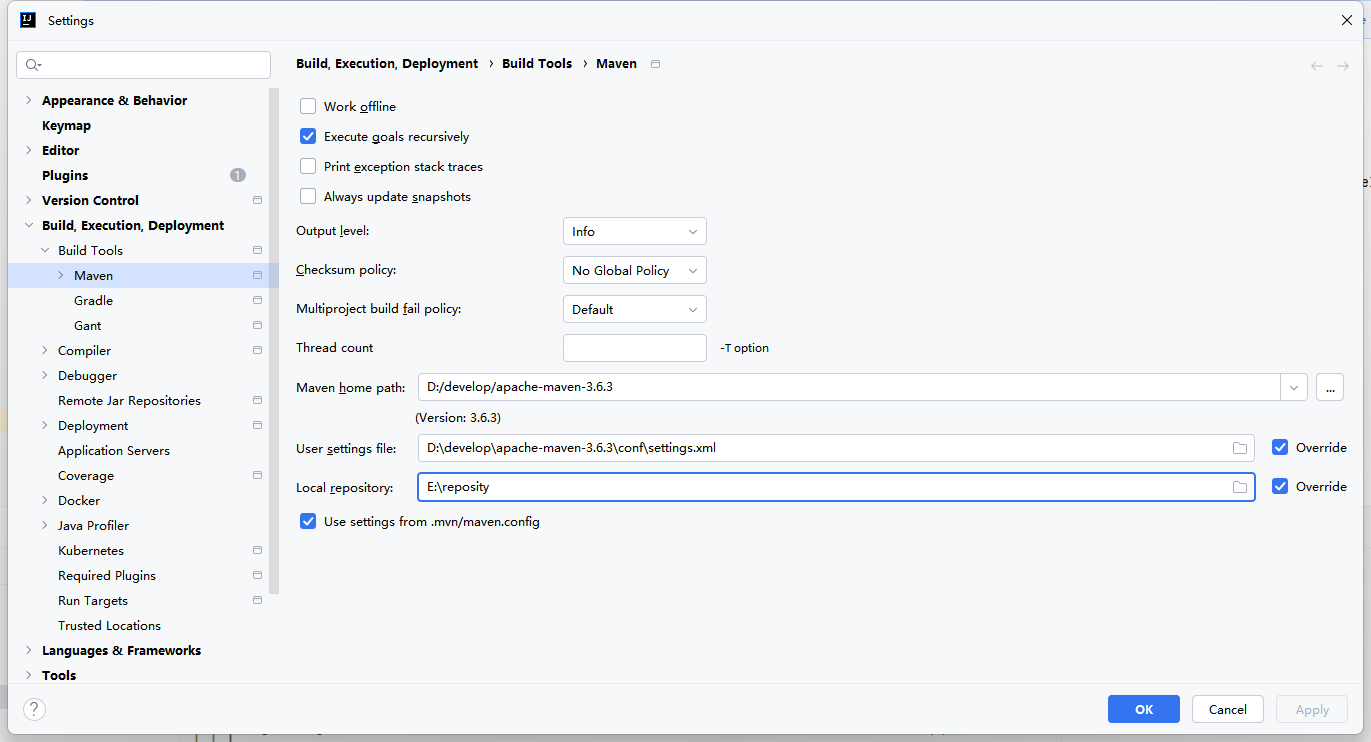Enable the Work offline checkbox
This screenshot has height=742, width=1371.
pos(308,107)
